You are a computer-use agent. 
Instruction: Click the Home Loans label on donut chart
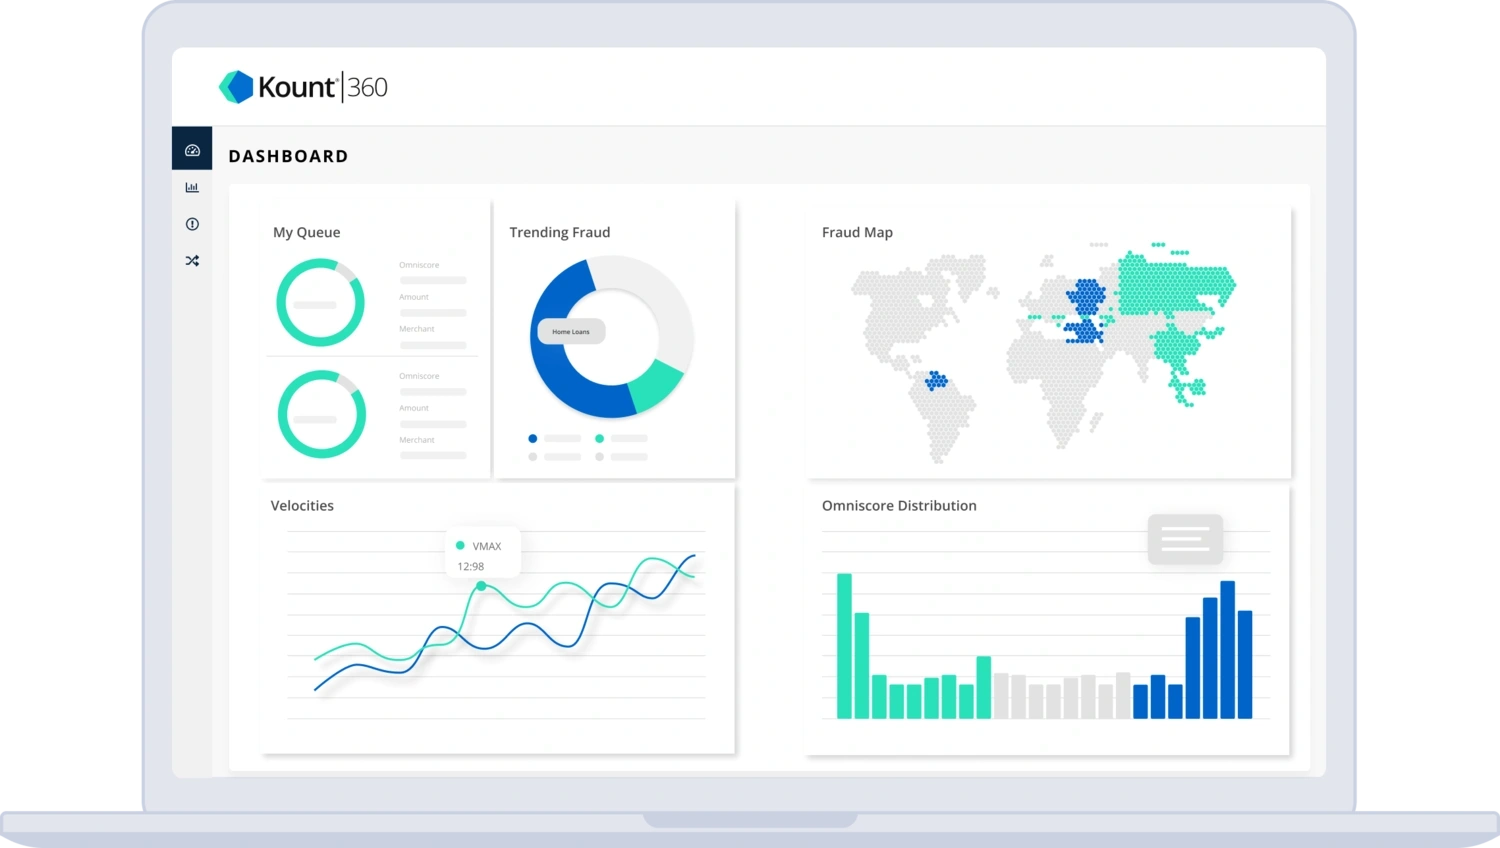click(570, 331)
